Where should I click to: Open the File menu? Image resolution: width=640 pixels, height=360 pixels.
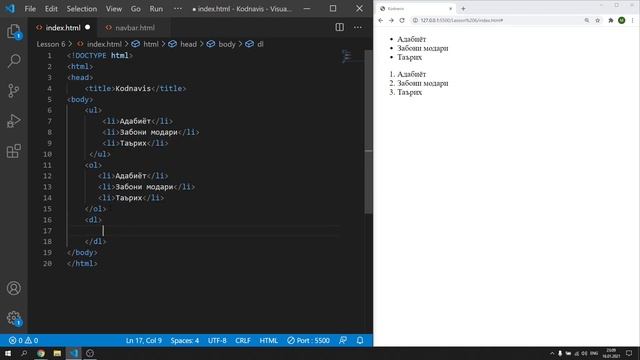click(x=30, y=9)
